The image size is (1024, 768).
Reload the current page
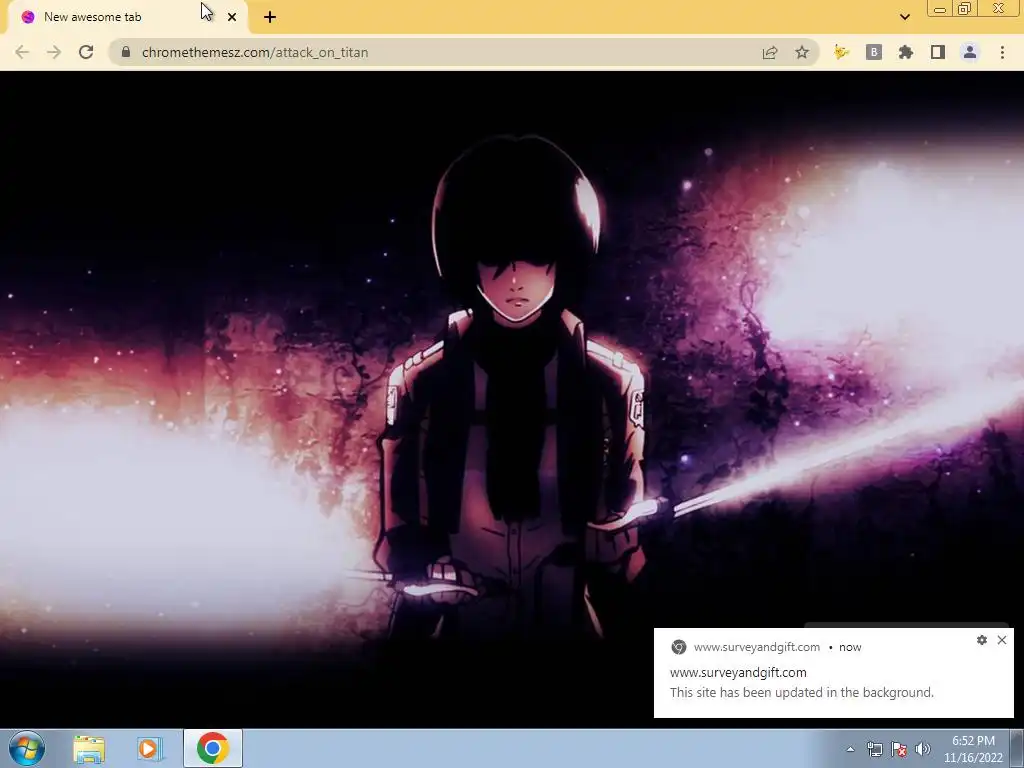(86, 52)
